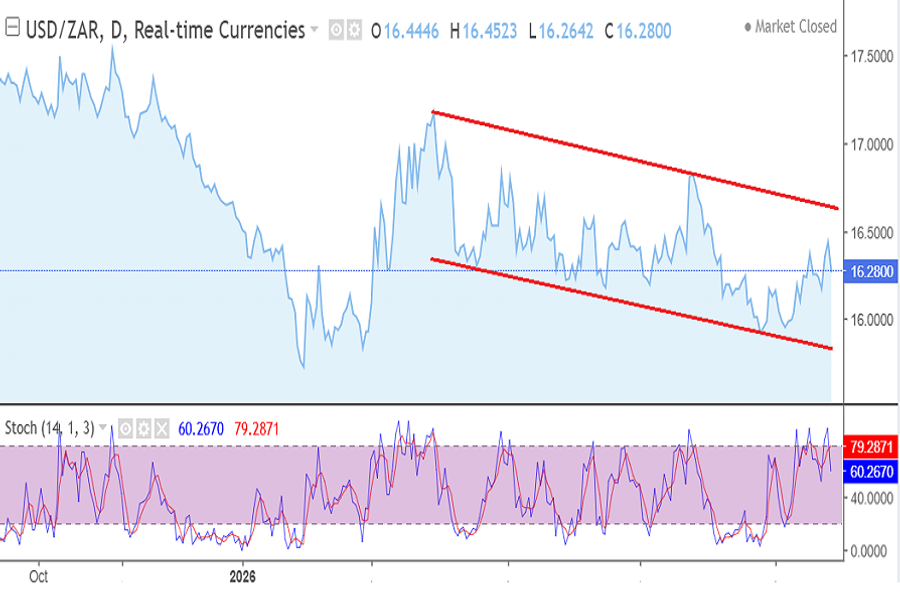
Task: Remove the Stoch indicator with X
Action: coord(162,428)
